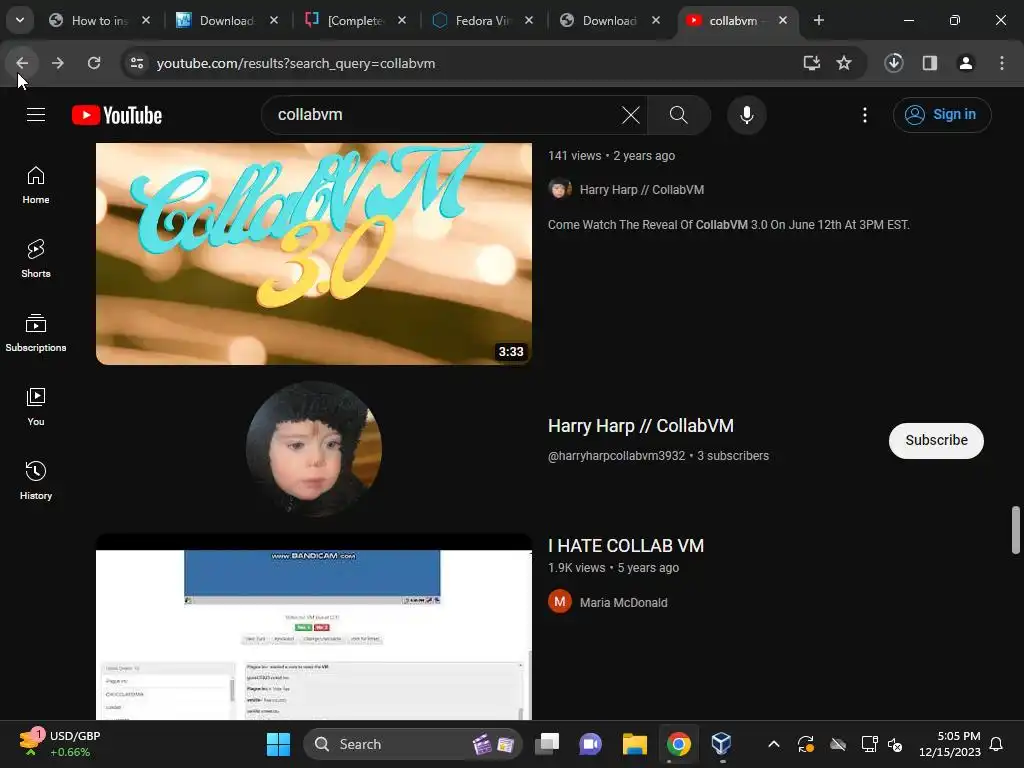Go back in browser history
1024x768 pixels.
point(22,63)
